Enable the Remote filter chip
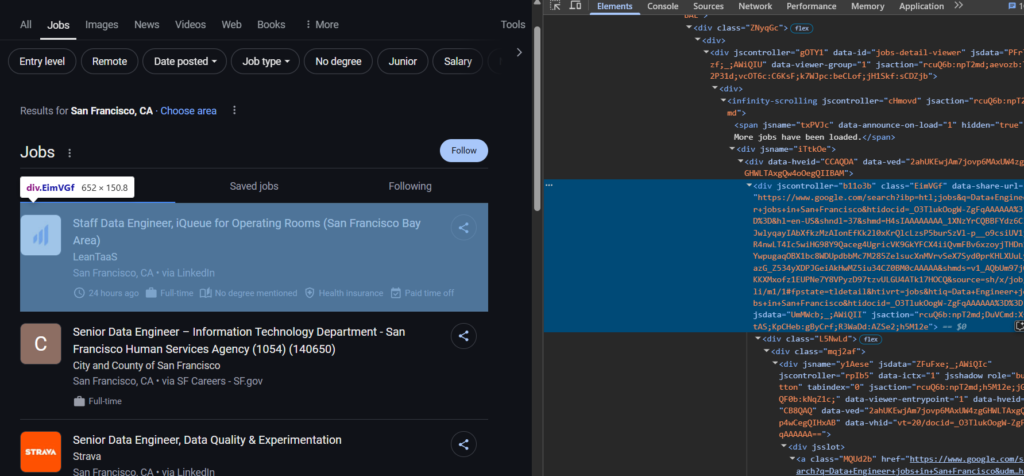The height and width of the screenshot is (476, 1024). 109,62
